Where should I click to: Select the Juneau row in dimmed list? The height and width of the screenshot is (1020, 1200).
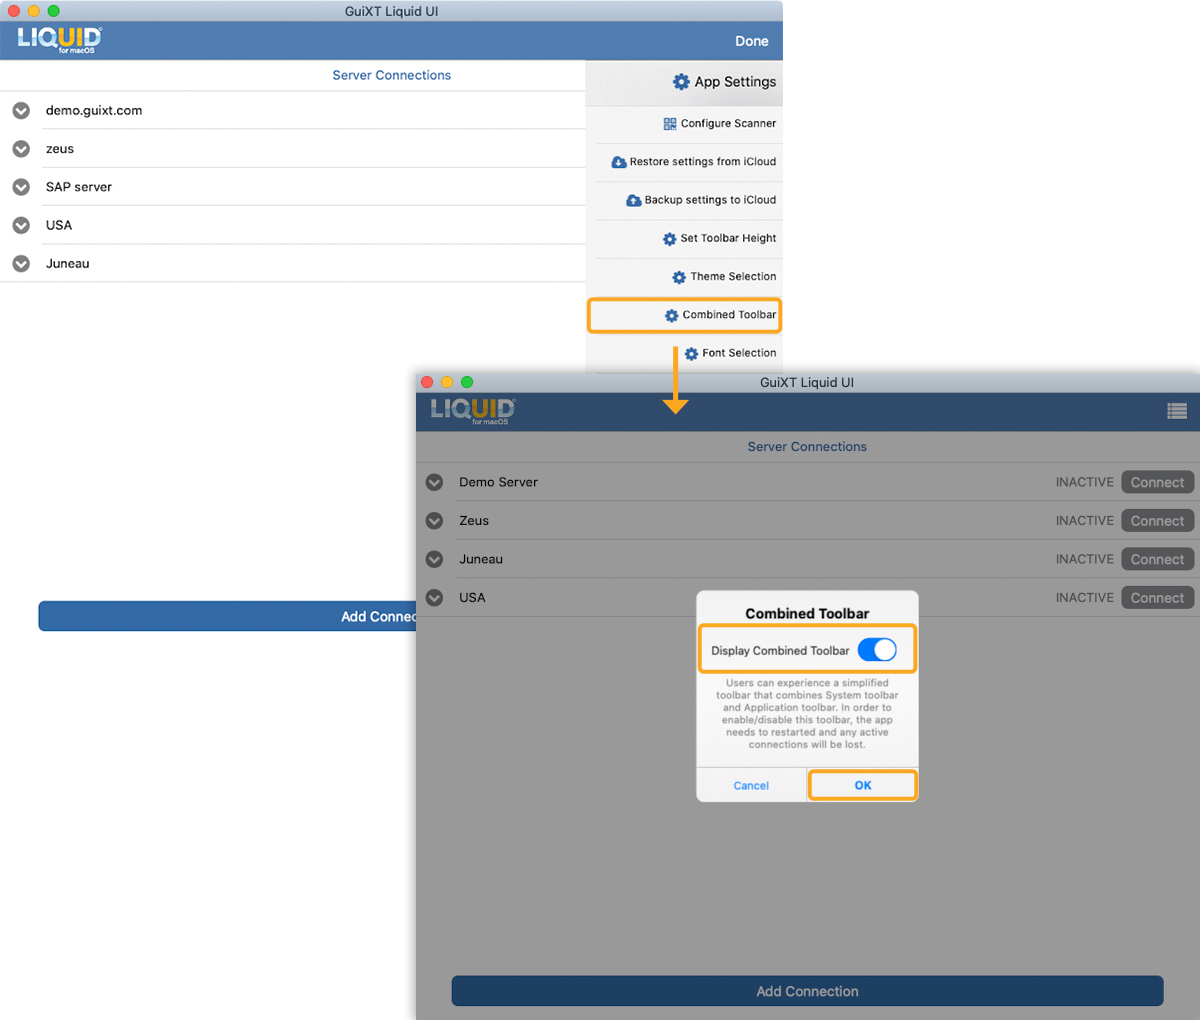pos(481,559)
